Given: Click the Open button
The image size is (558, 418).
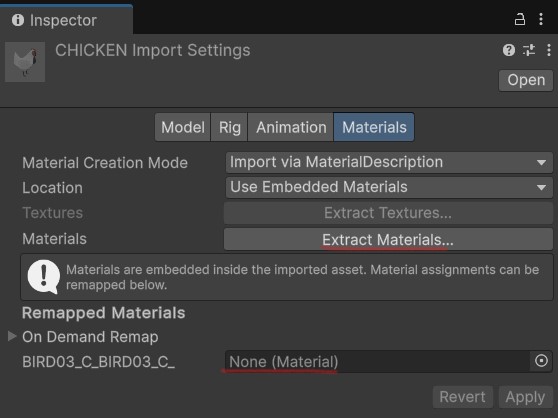Looking at the screenshot, I should (x=526, y=80).
